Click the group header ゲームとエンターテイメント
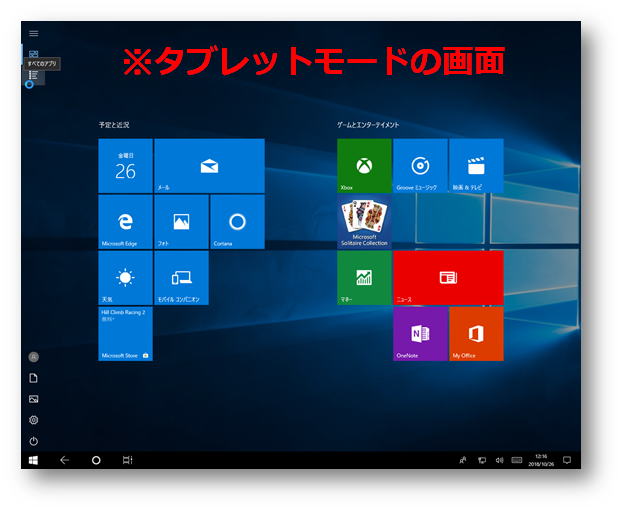Image resolution: width=623 pixels, height=511 pixels. [368, 125]
